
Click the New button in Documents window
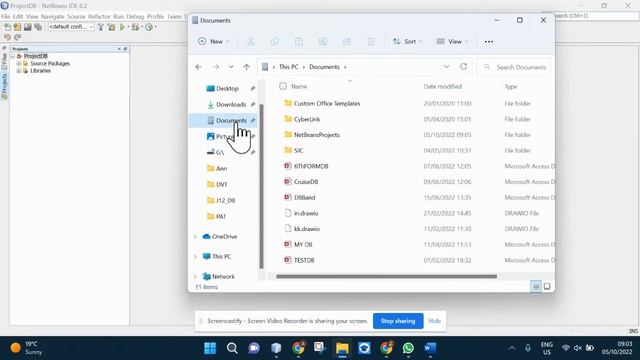(213, 42)
